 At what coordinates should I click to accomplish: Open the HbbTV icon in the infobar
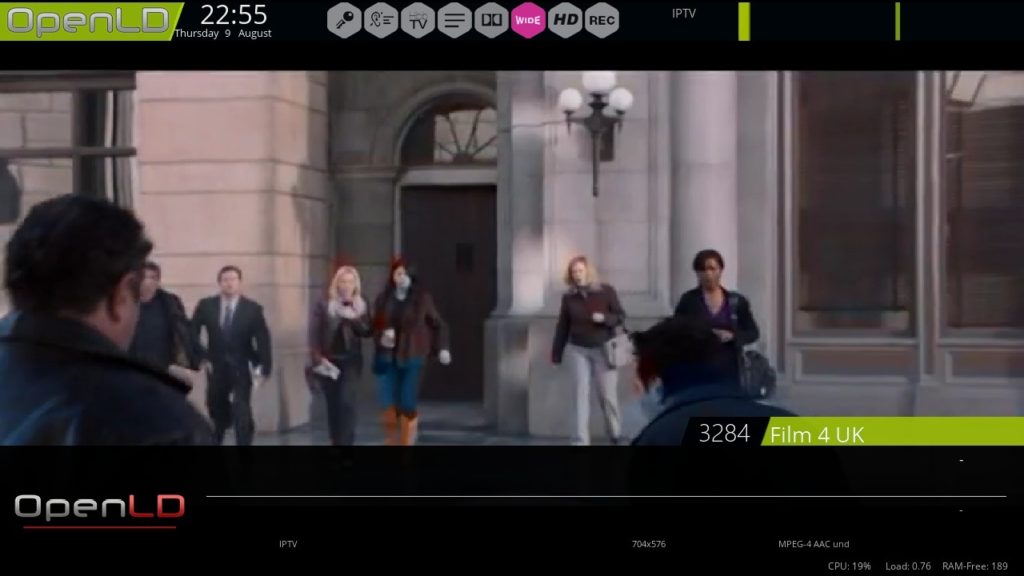click(x=417, y=20)
